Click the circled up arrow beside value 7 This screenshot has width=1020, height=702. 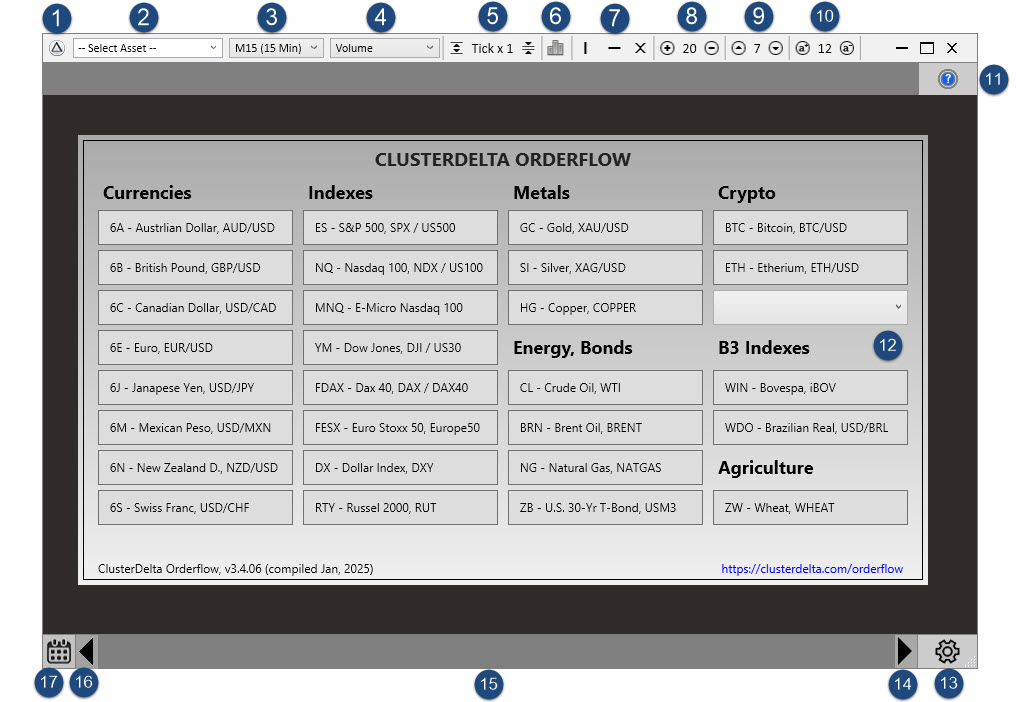coord(738,48)
